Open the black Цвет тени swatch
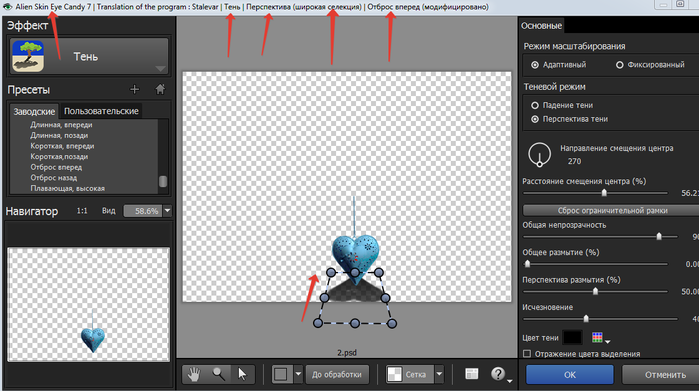This screenshot has width=699, height=391. [572, 337]
